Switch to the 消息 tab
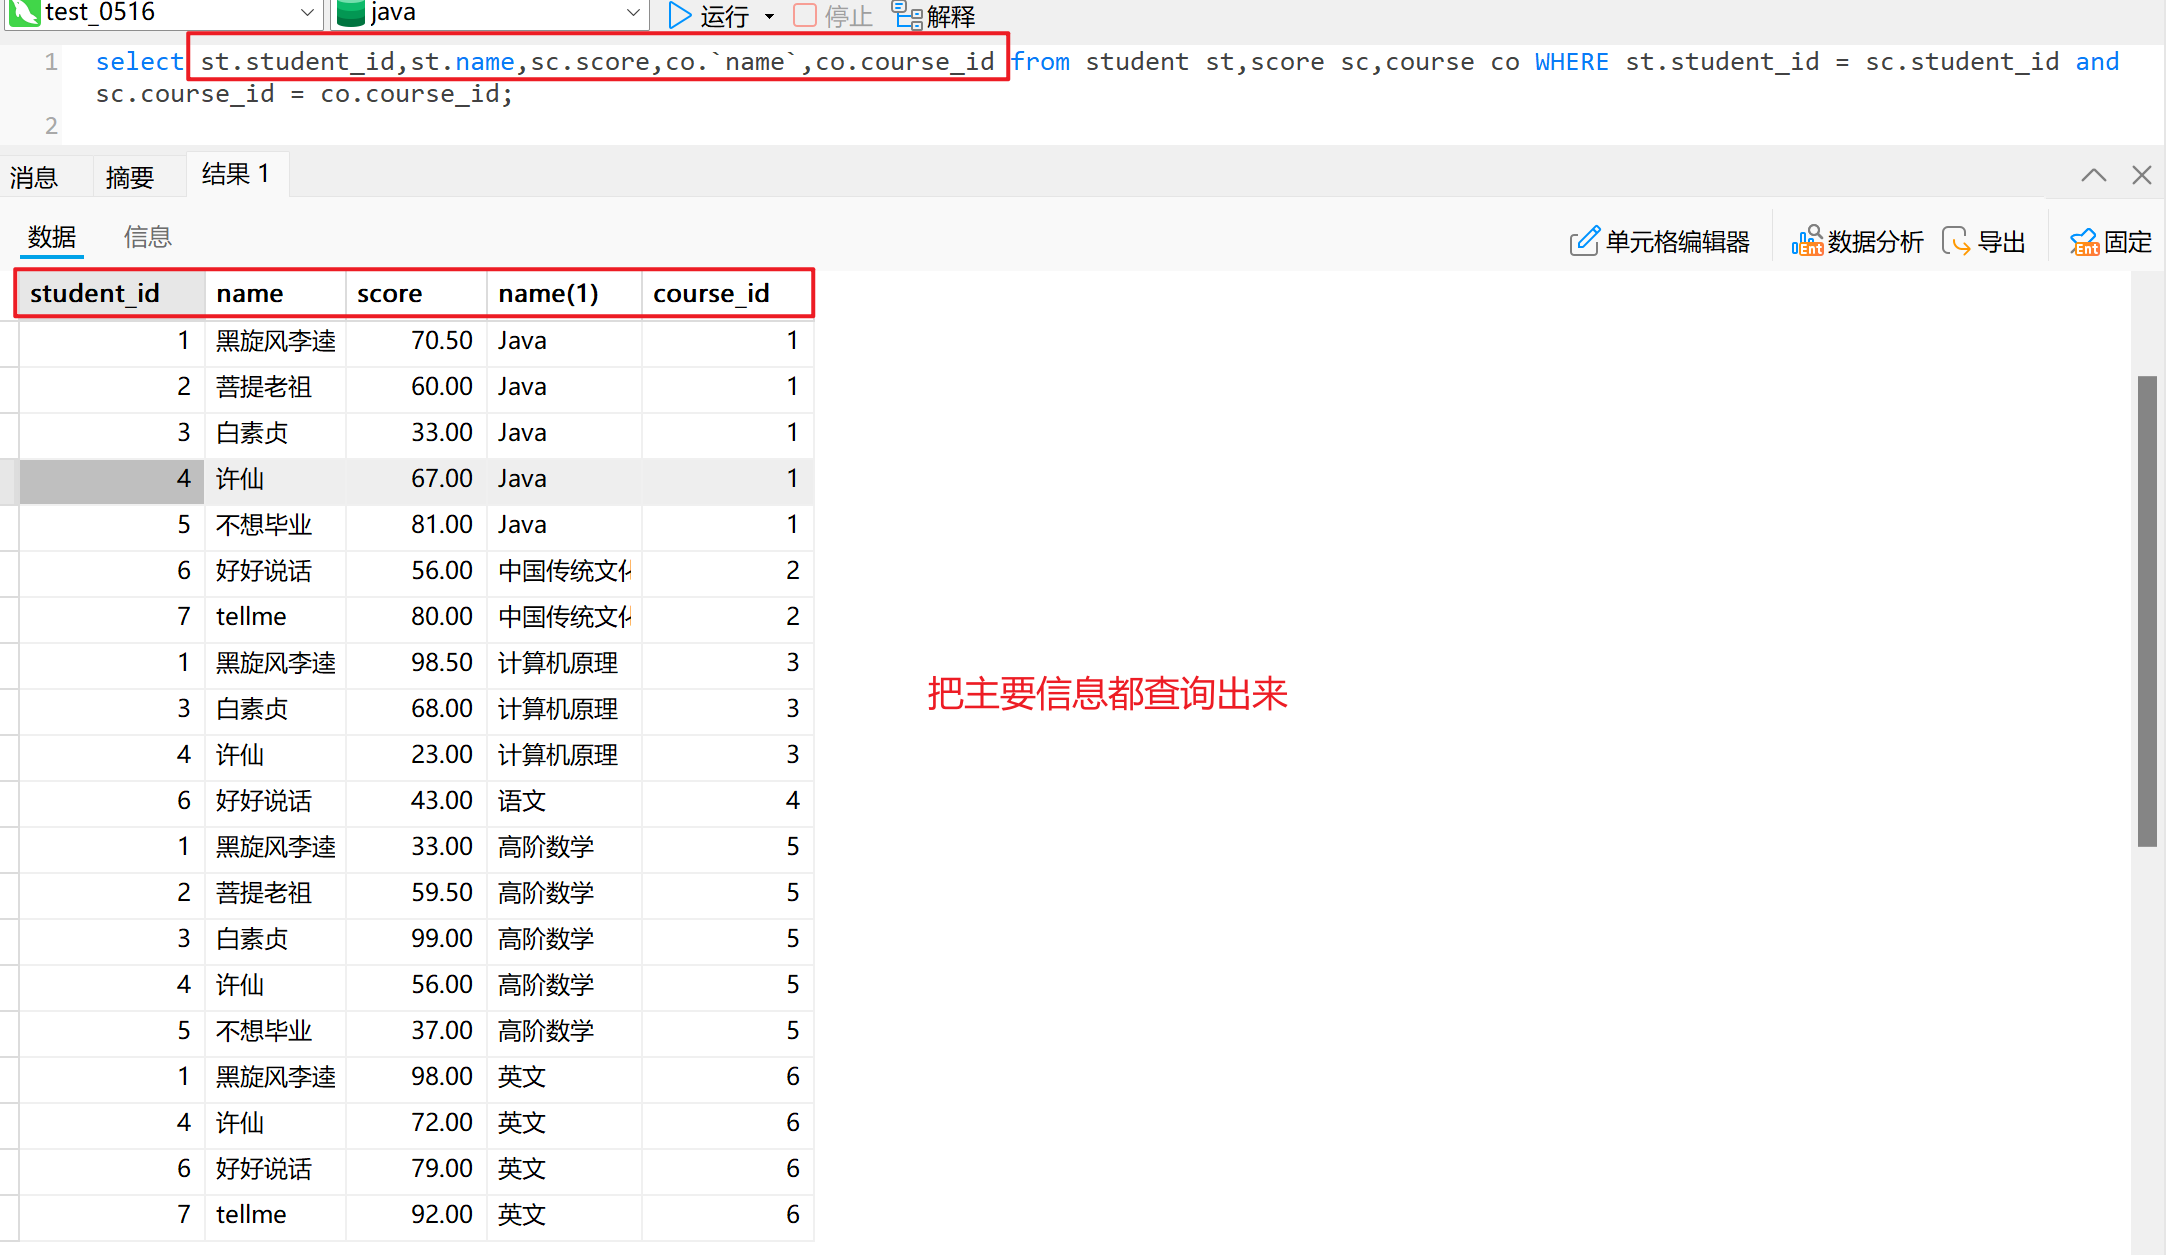This screenshot has width=2168, height=1255. 35,177
